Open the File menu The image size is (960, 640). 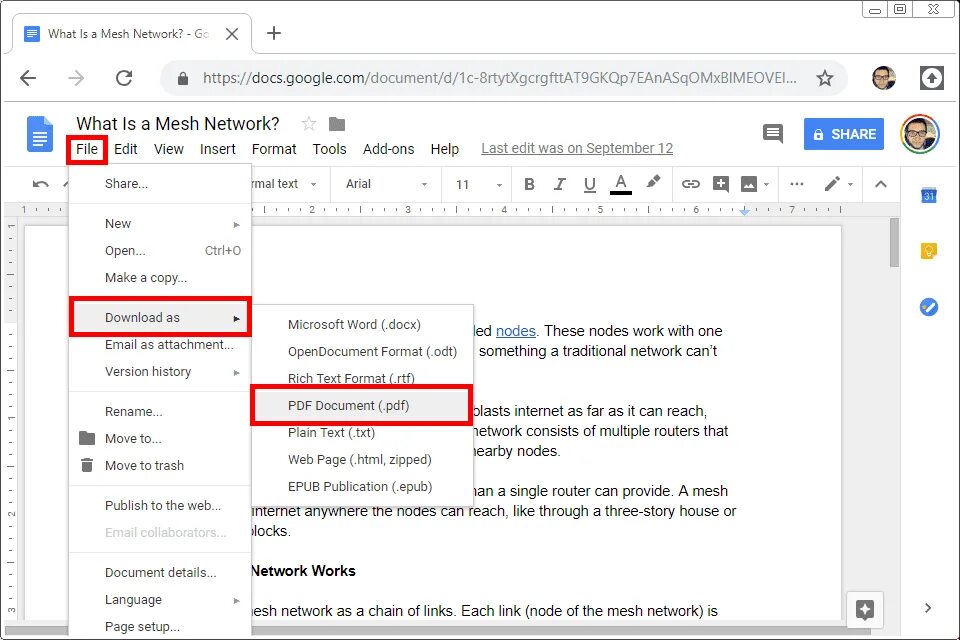pyautogui.click(x=87, y=149)
